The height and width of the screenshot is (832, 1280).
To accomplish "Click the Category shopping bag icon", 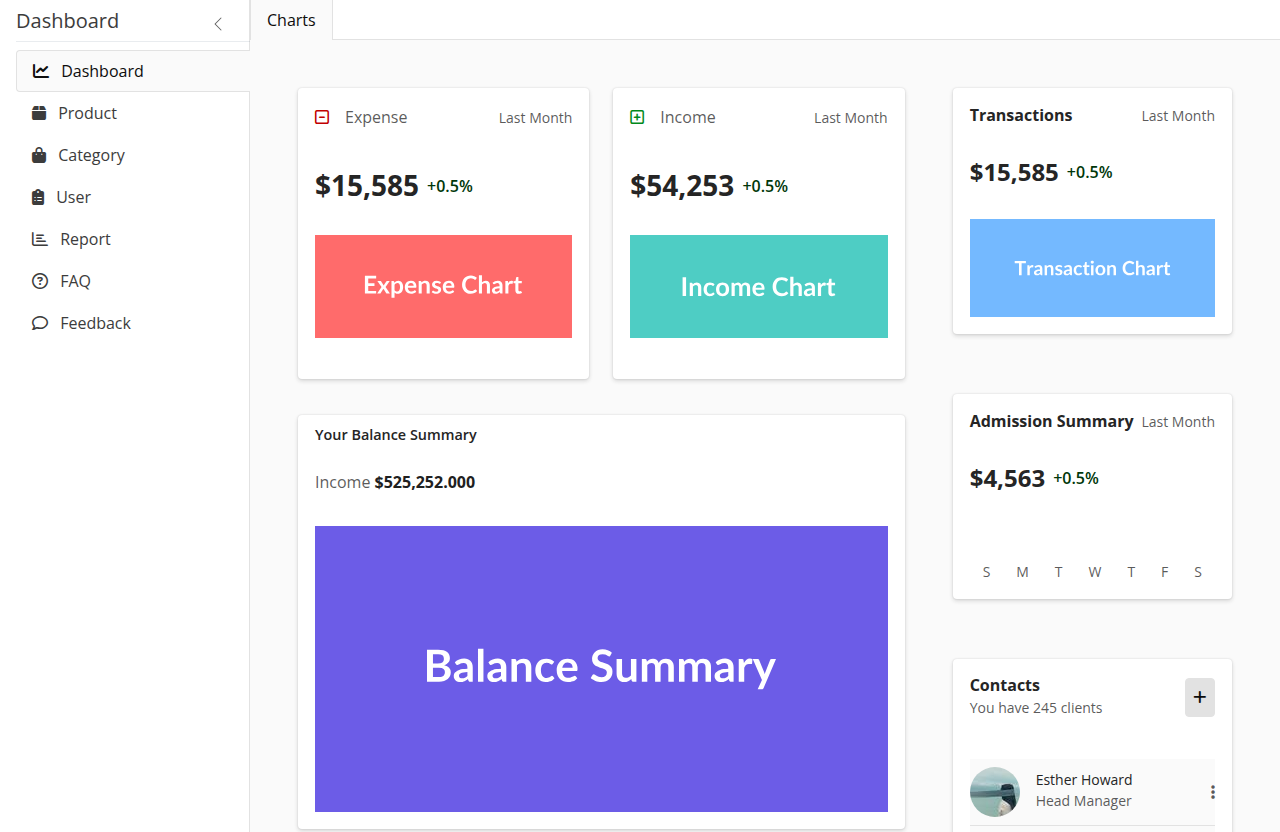I will (x=39, y=155).
